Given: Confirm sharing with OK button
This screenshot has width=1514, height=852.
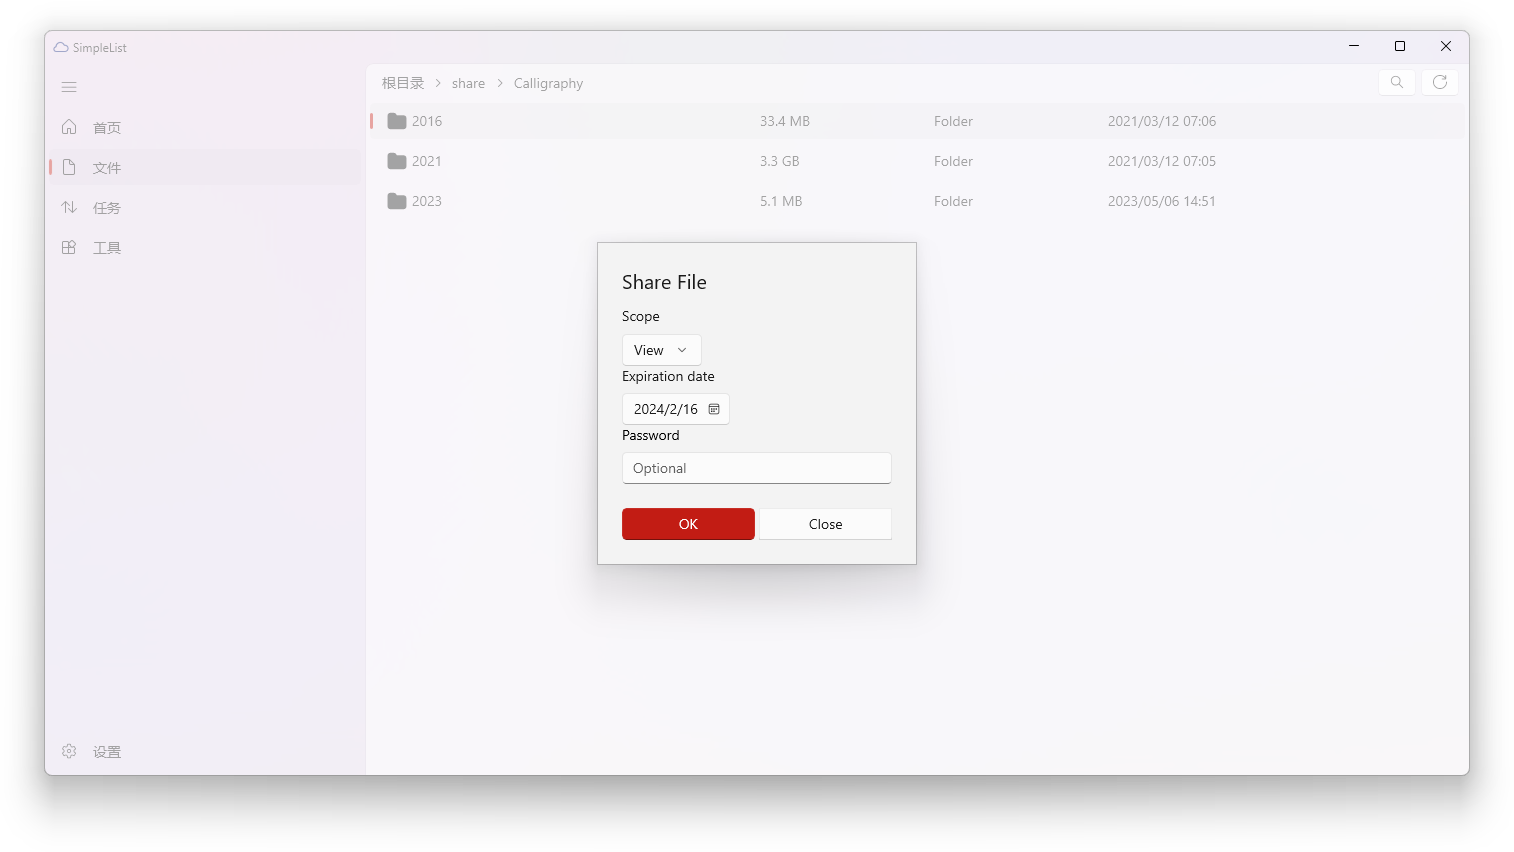Looking at the screenshot, I should click(x=688, y=524).
